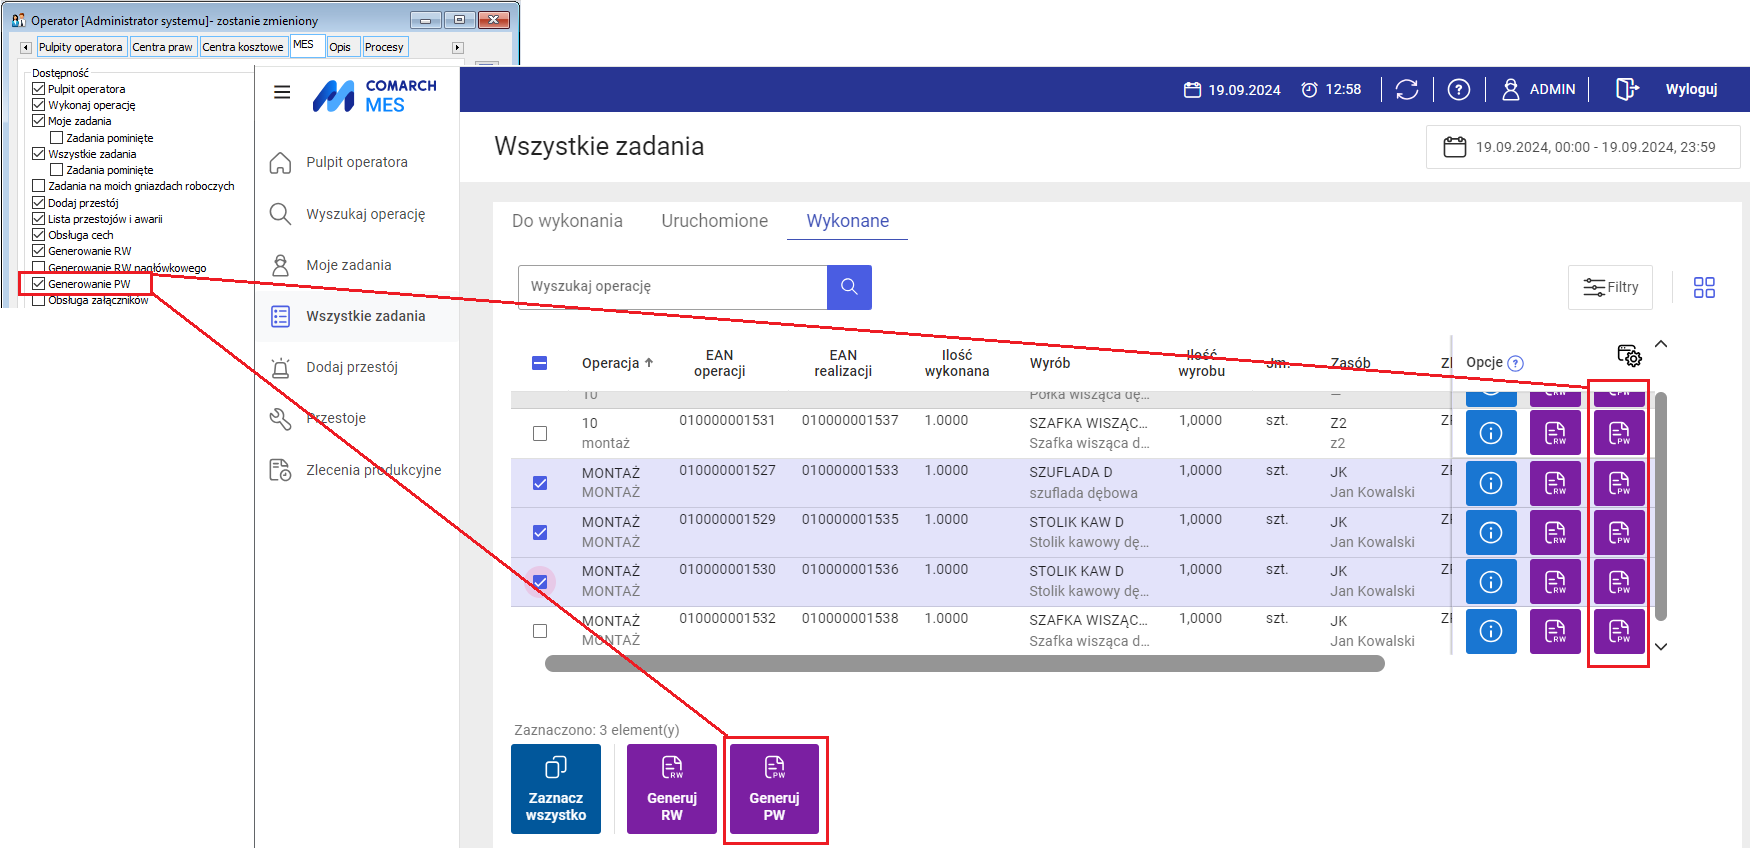Generate PW for SZUFLADA D row
The width and height of the screenshot is (1750, 848).
(x=1619, y=483)
